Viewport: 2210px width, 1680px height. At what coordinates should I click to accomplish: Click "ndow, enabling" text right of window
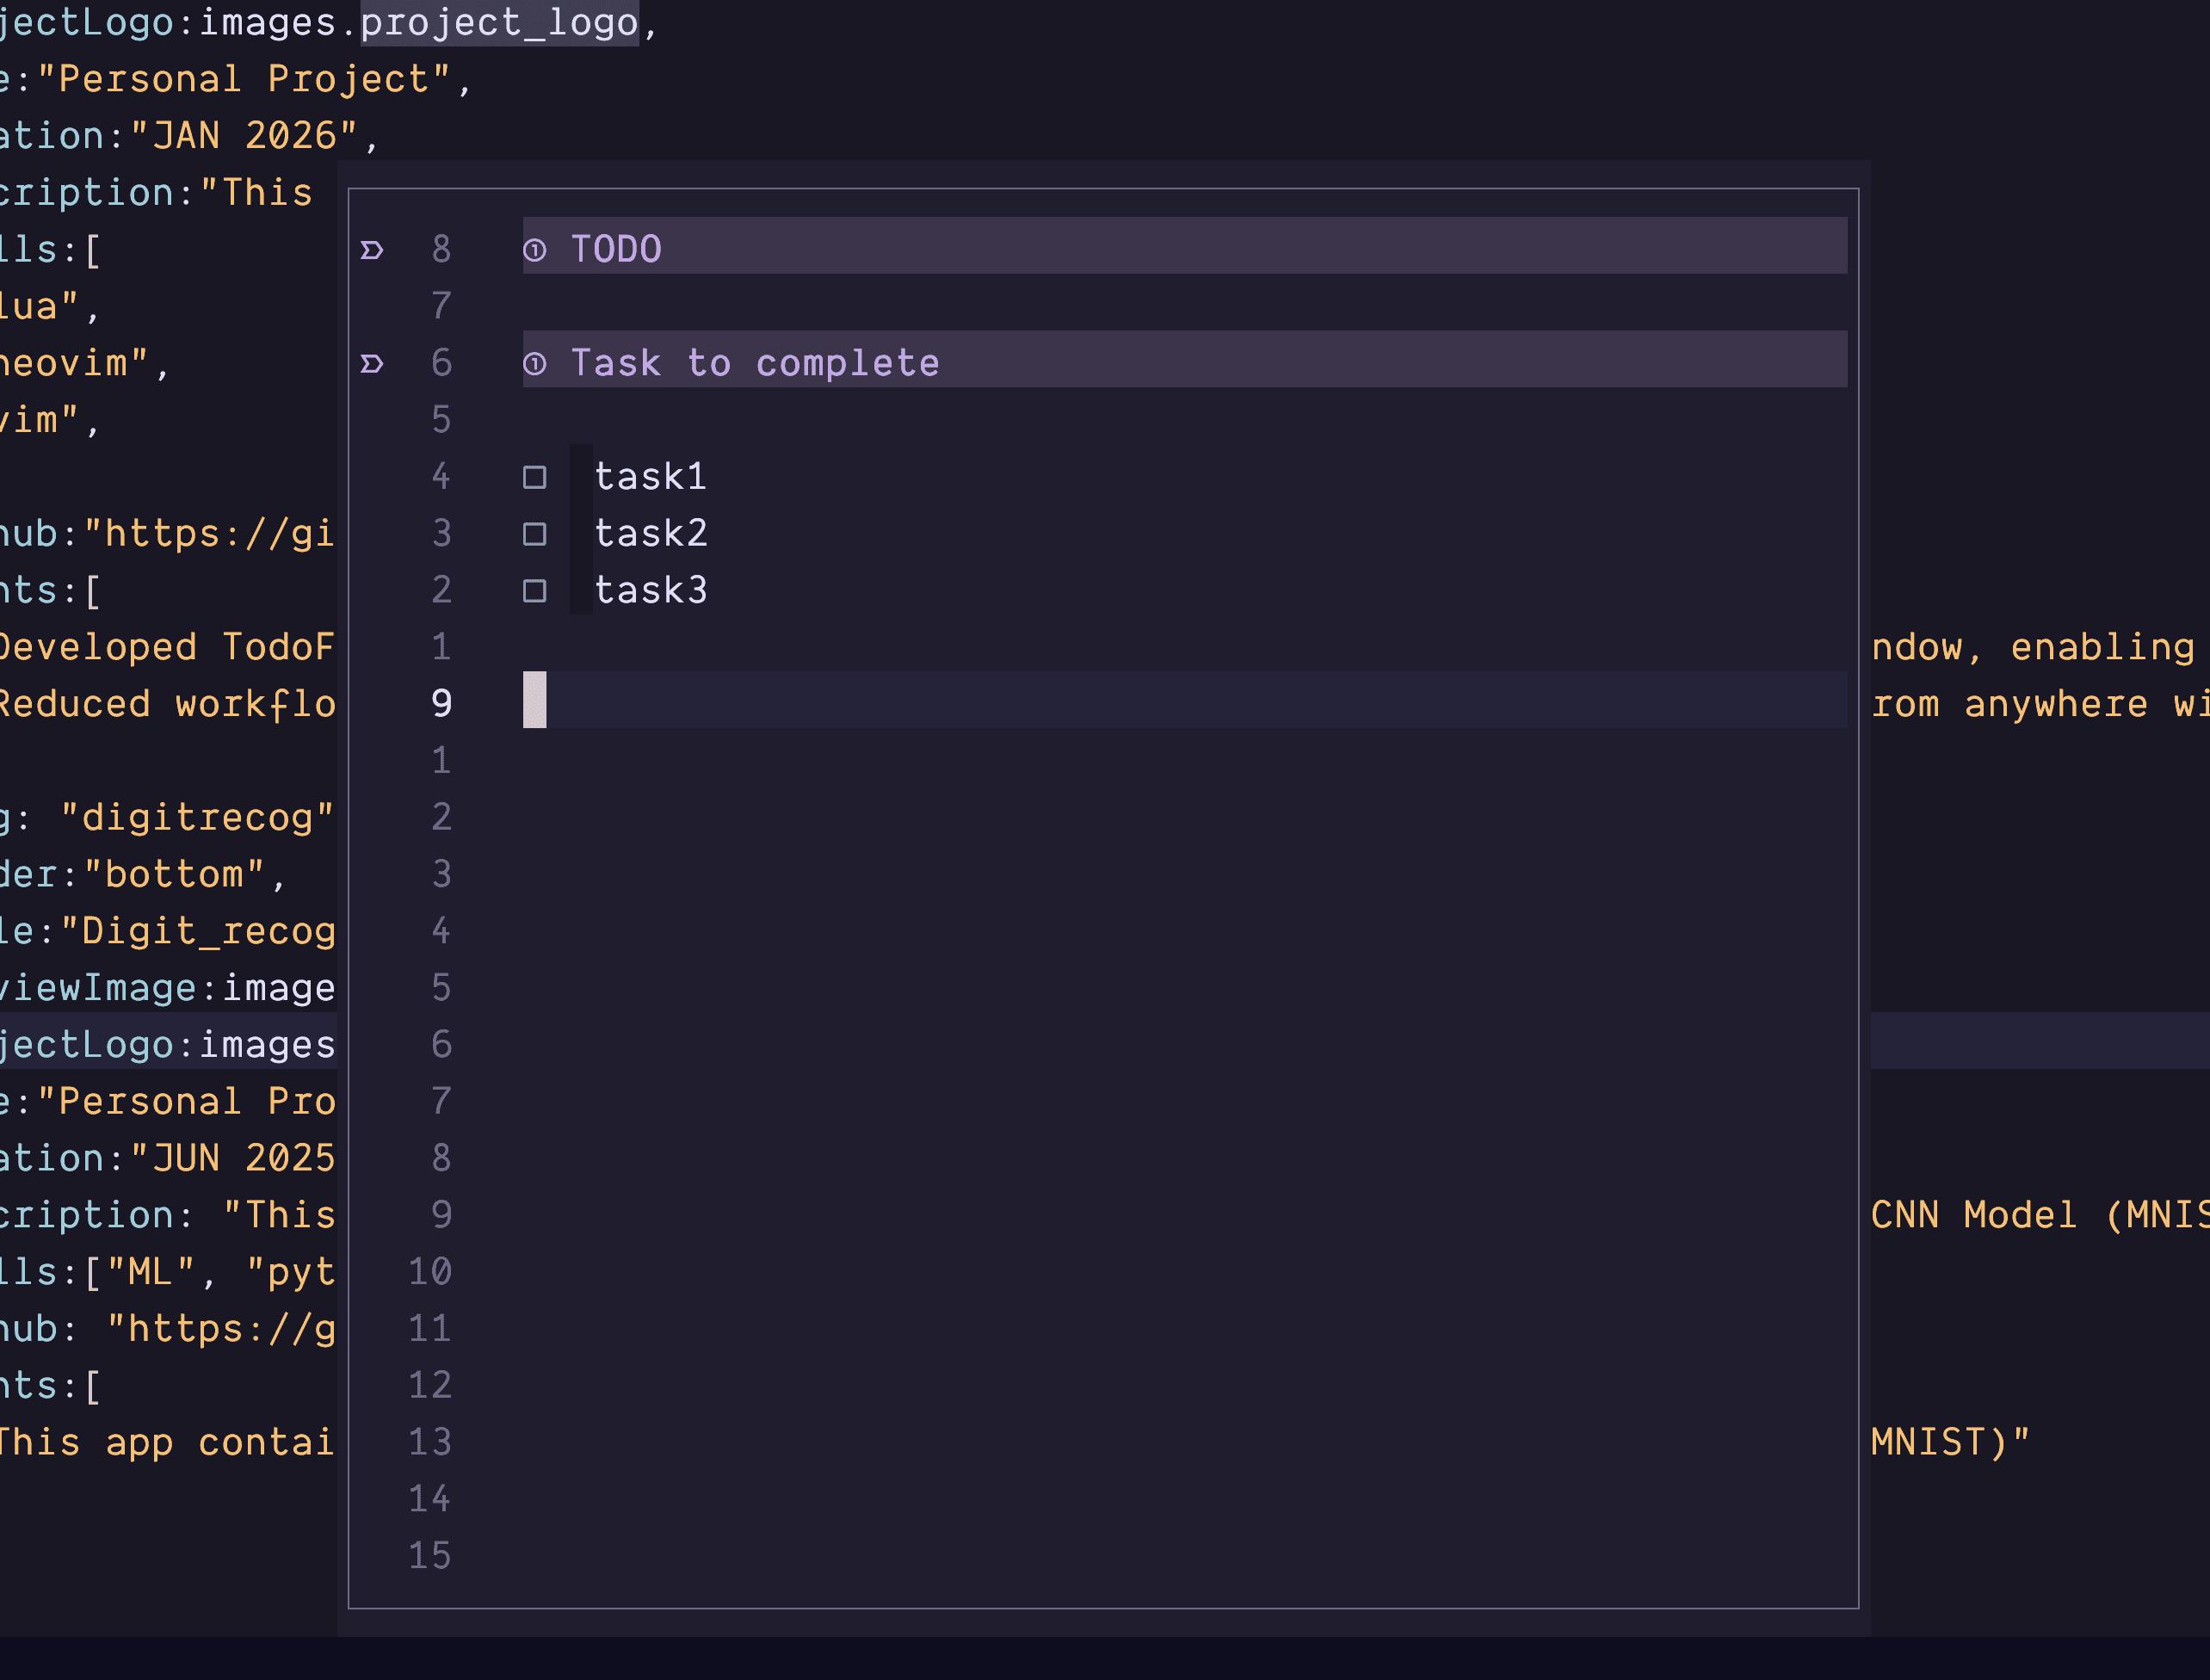[2033, 647]
